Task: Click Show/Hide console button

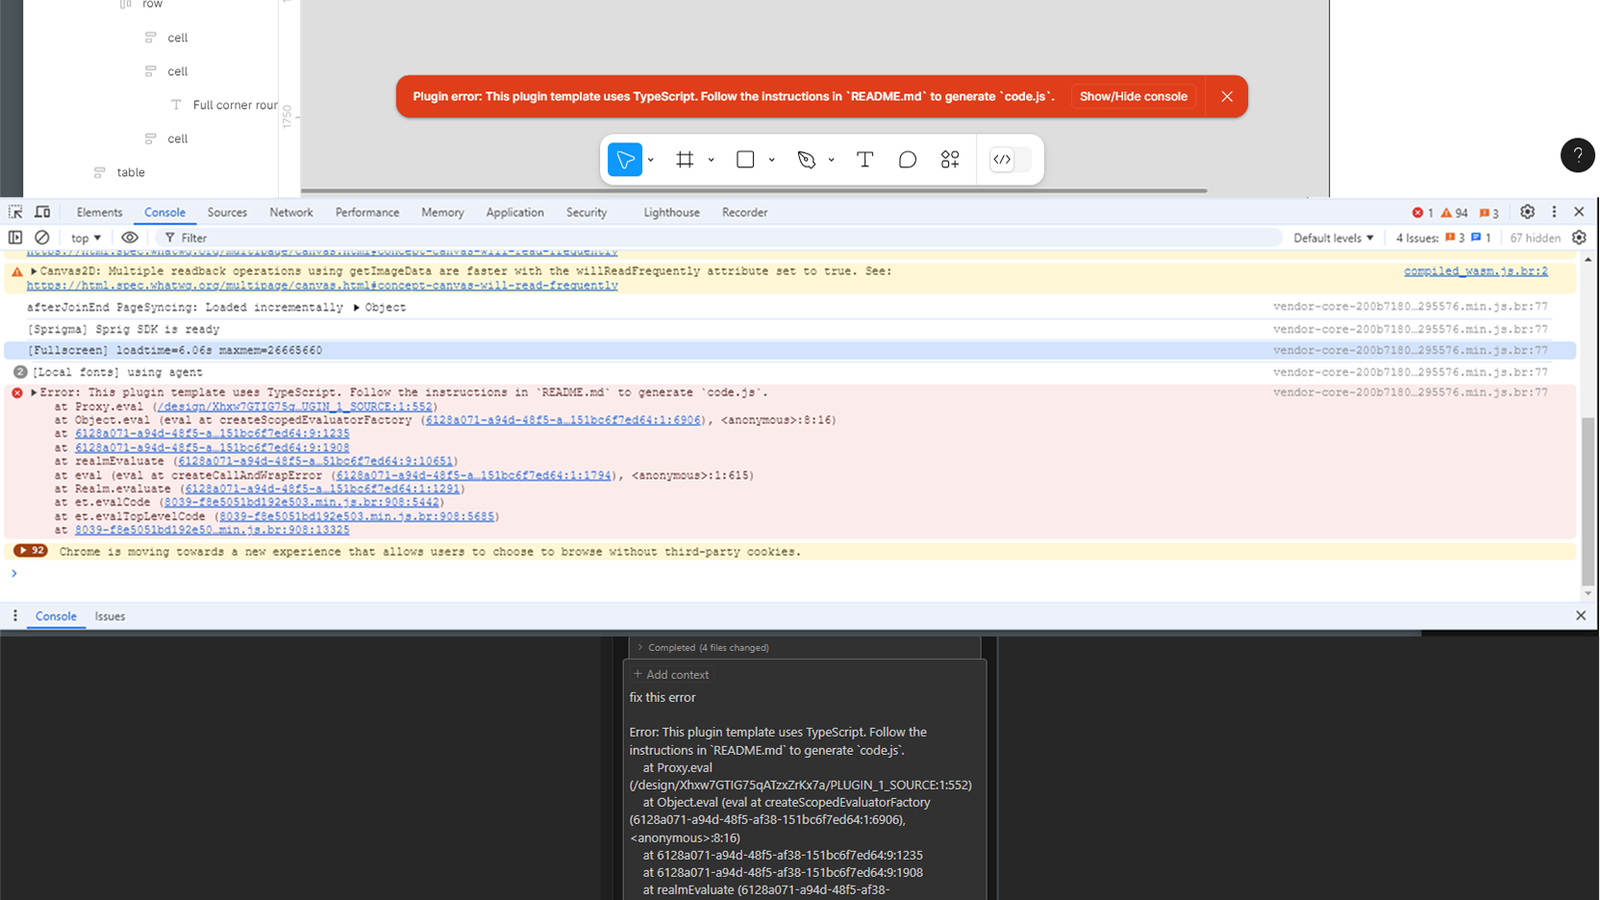Action: click(1133, 97)
